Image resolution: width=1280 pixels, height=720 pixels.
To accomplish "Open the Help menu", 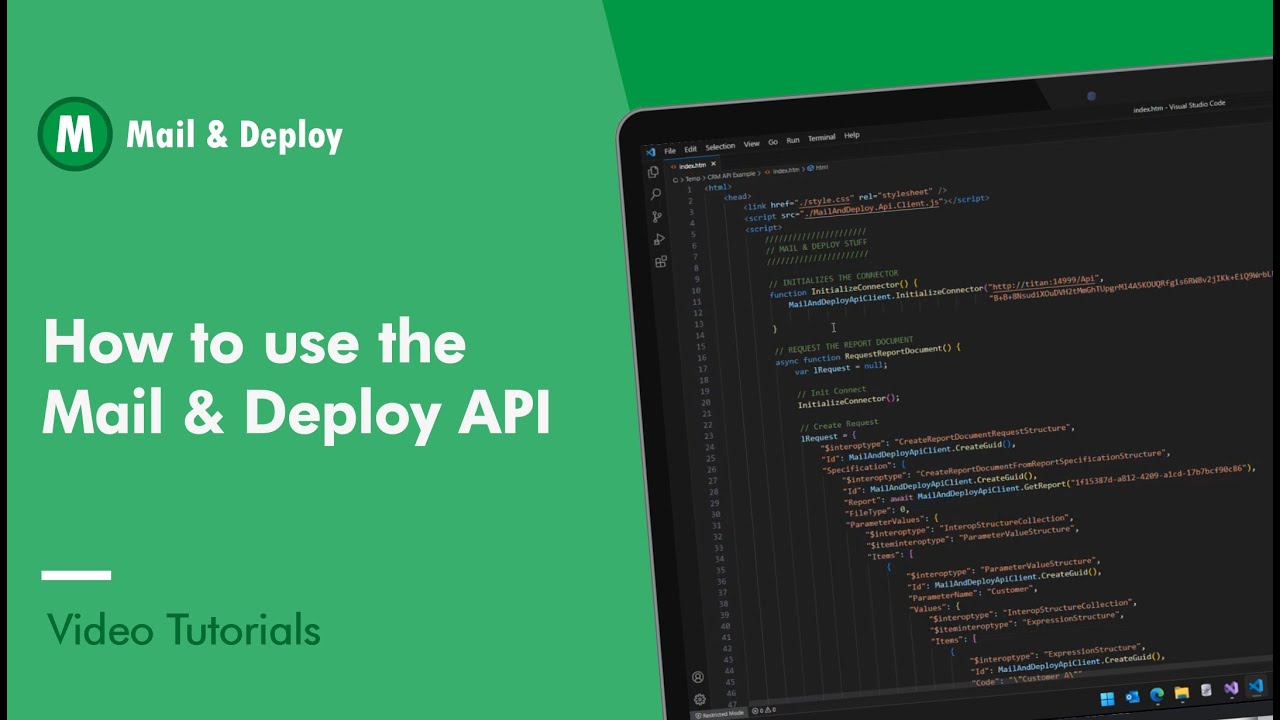I will coord(852,135).
